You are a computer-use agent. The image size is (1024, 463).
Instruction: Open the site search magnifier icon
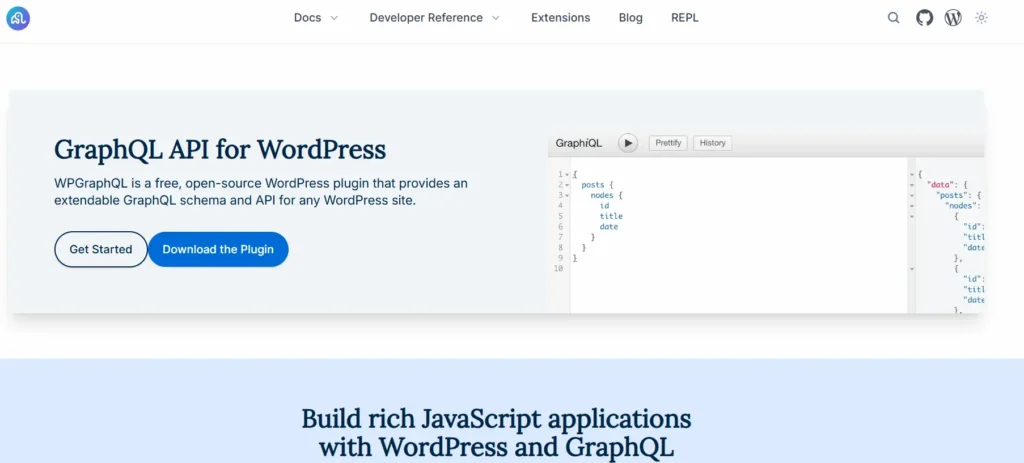(x=893, y=18)
